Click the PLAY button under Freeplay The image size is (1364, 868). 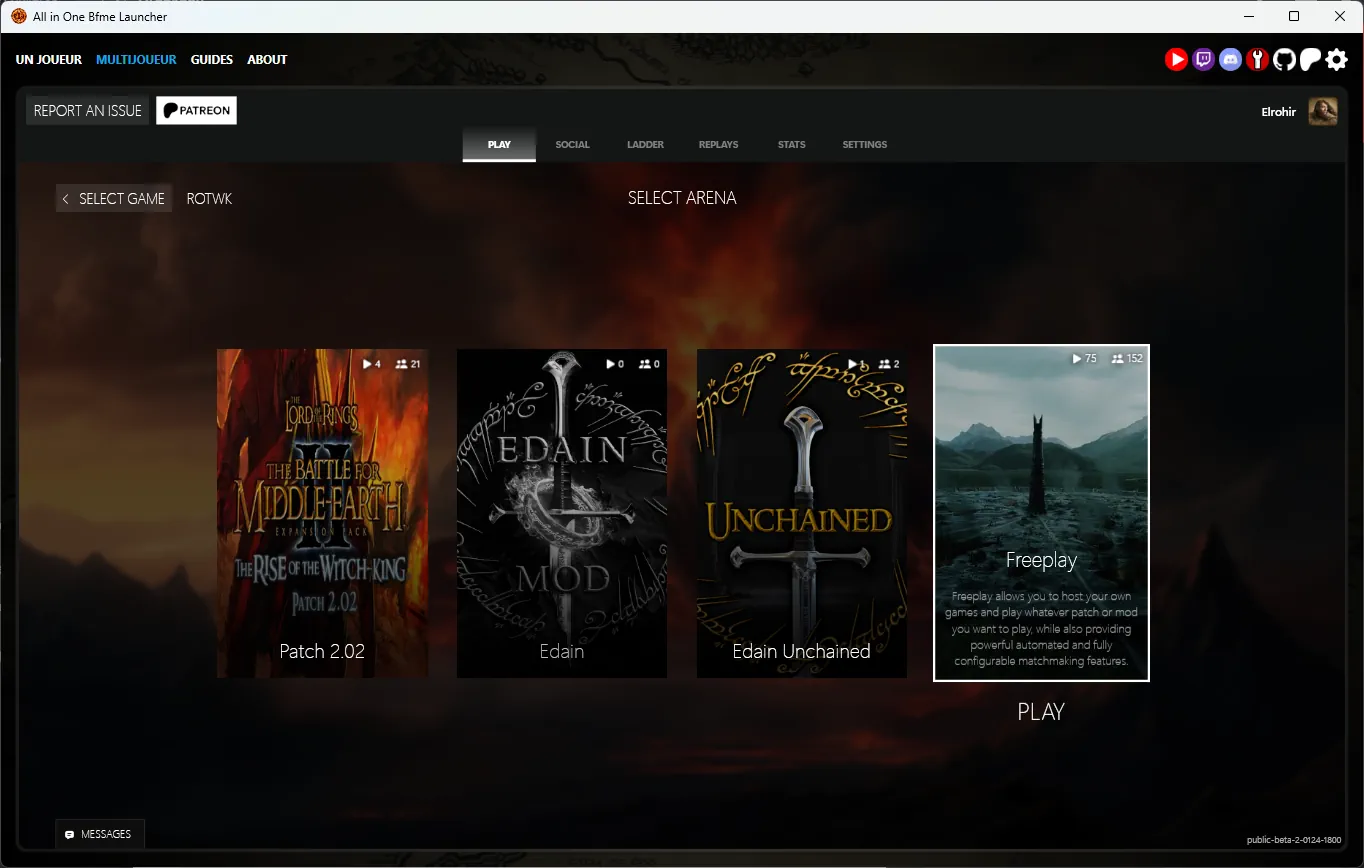click(x=1041, y=712)
